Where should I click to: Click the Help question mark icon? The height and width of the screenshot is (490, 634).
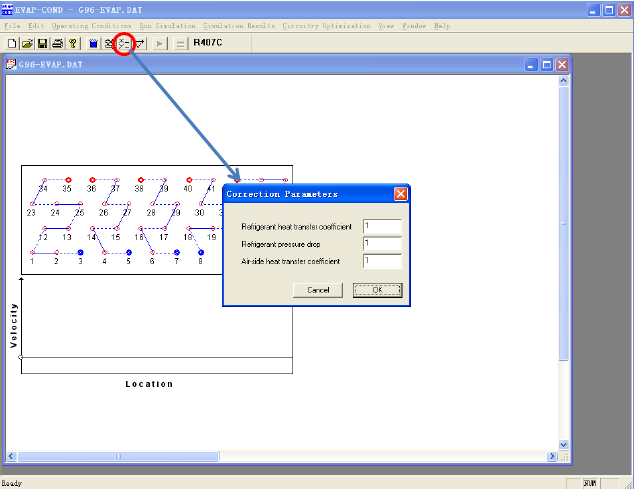coord(73,44)
